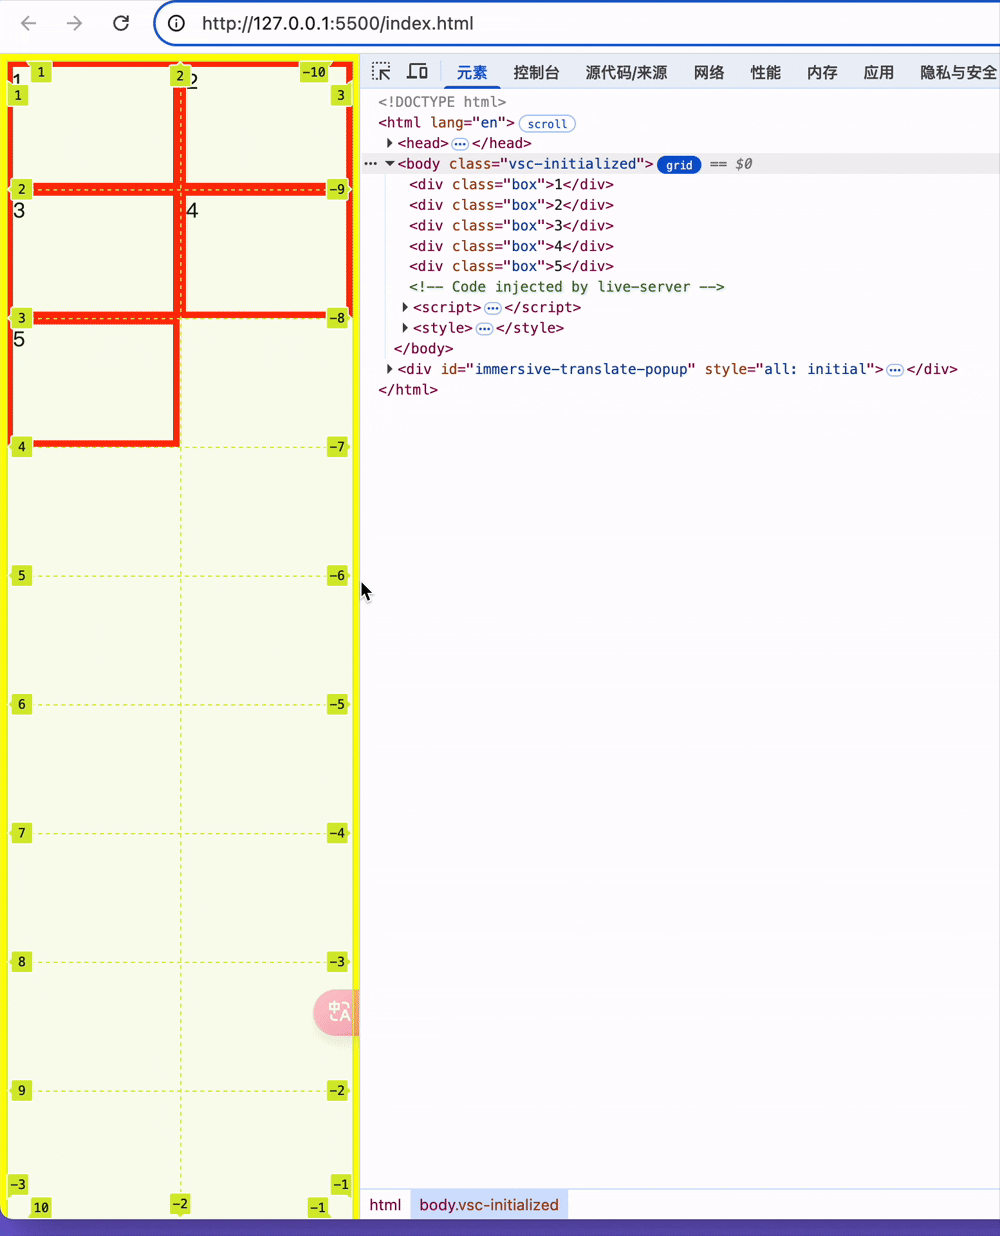Click the pink translate floating button
Viewport: 1000px width, 1236px height.
click(x=337, y=1012)
